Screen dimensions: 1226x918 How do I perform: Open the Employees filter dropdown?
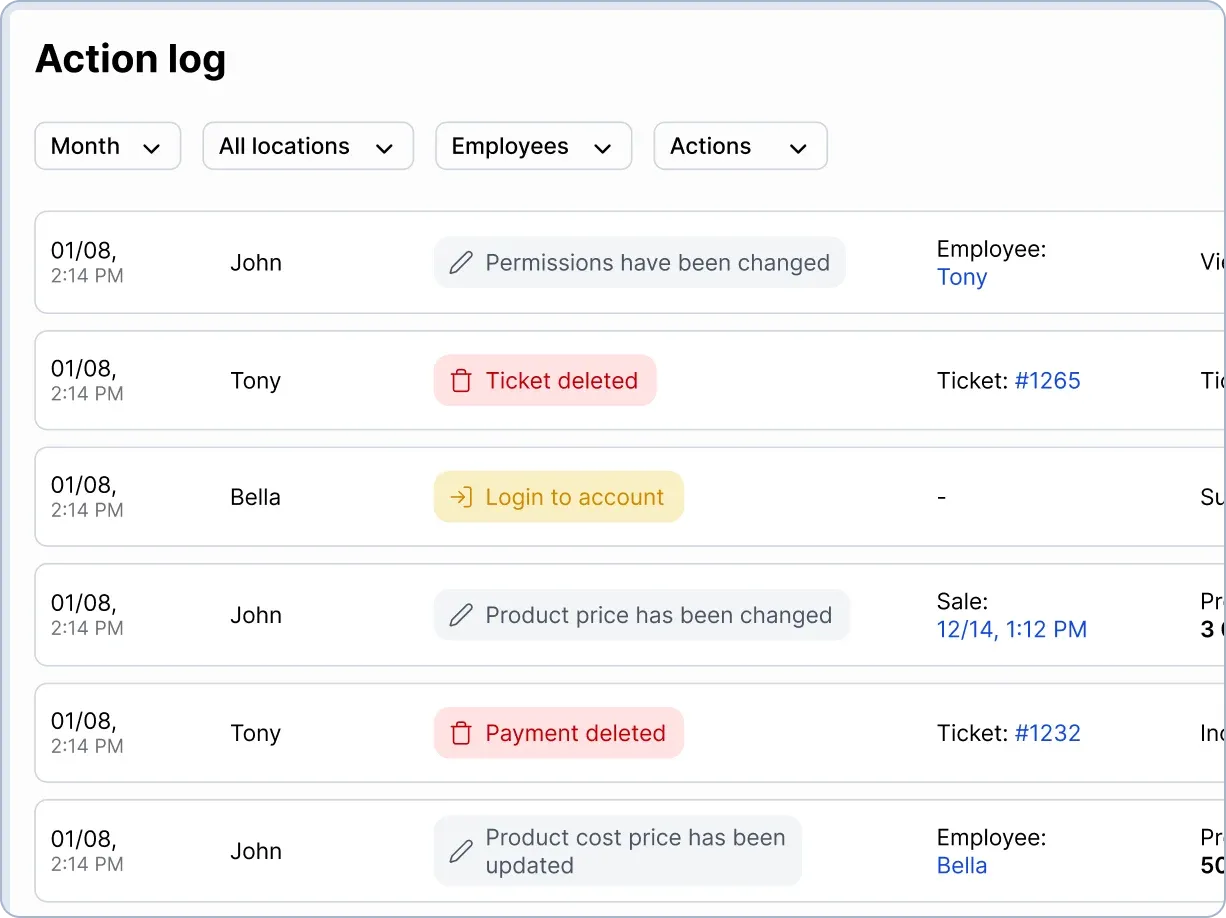coord(533,146)
